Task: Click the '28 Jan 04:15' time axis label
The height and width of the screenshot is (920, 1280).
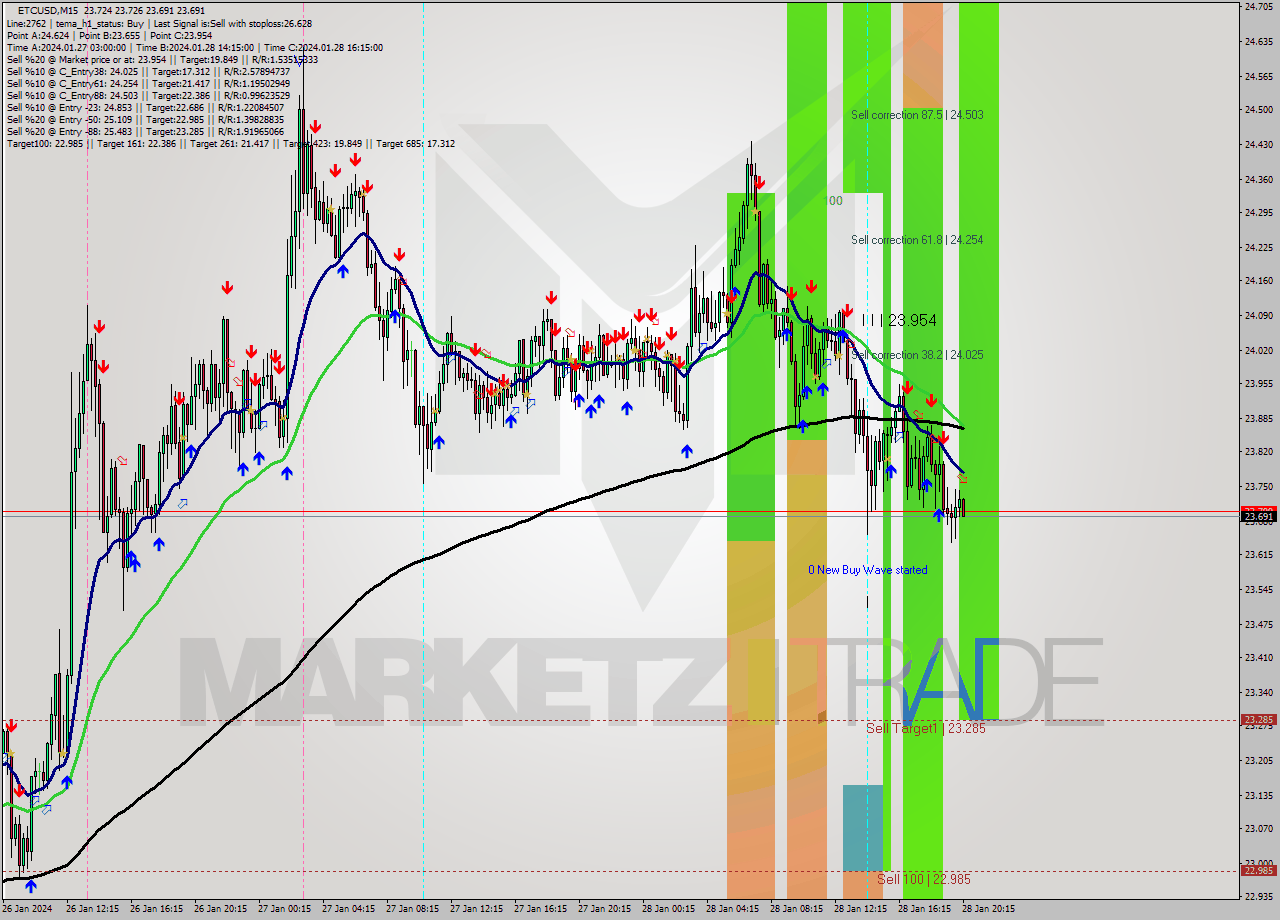Action: [732, 909]
